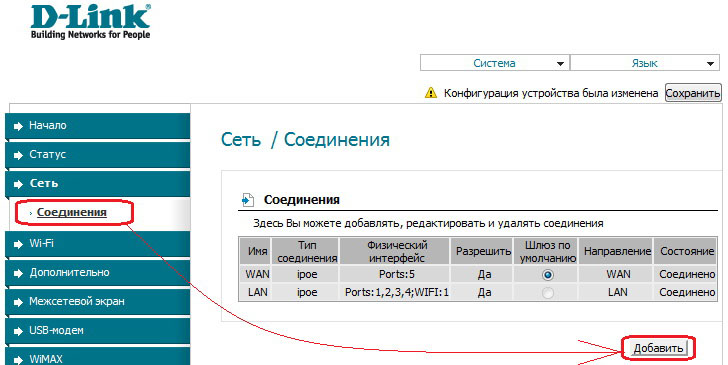Click the Сохранить button
728x365 pixels.
[x=693, y=93]
